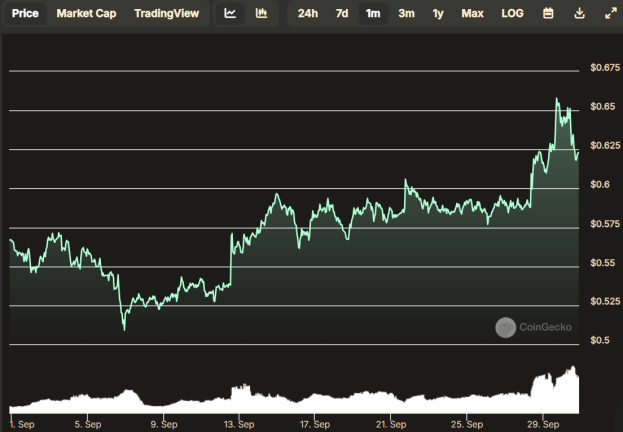The height and width of the screenshot is (432, 623).
Task: Choose the 1y time range
Action: tap(437, 14)
